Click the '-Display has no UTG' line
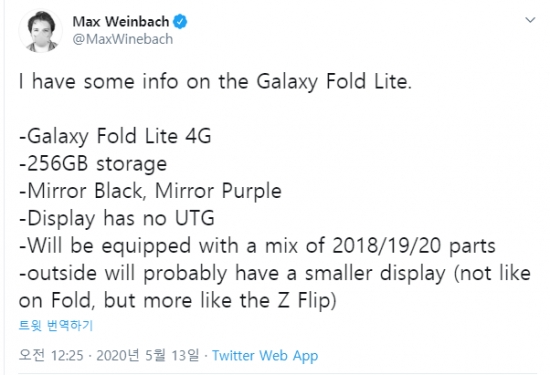550x375 pixels. click(117, 218)
